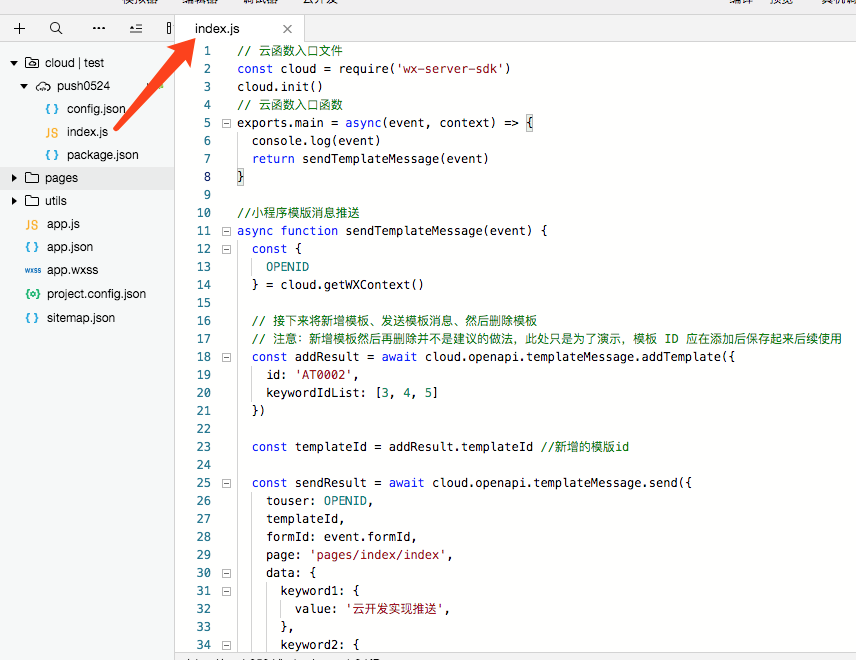Switch to the index.js tab
This screenshot has height=660, width=856.
tap(217, 28)
